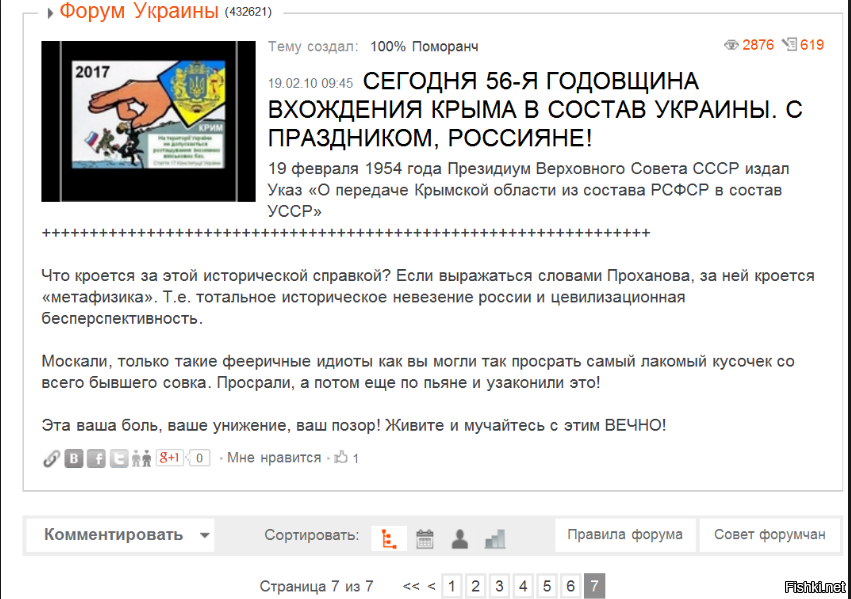
Task: Click the eye views counter icon
Action: tap(732, 45)
